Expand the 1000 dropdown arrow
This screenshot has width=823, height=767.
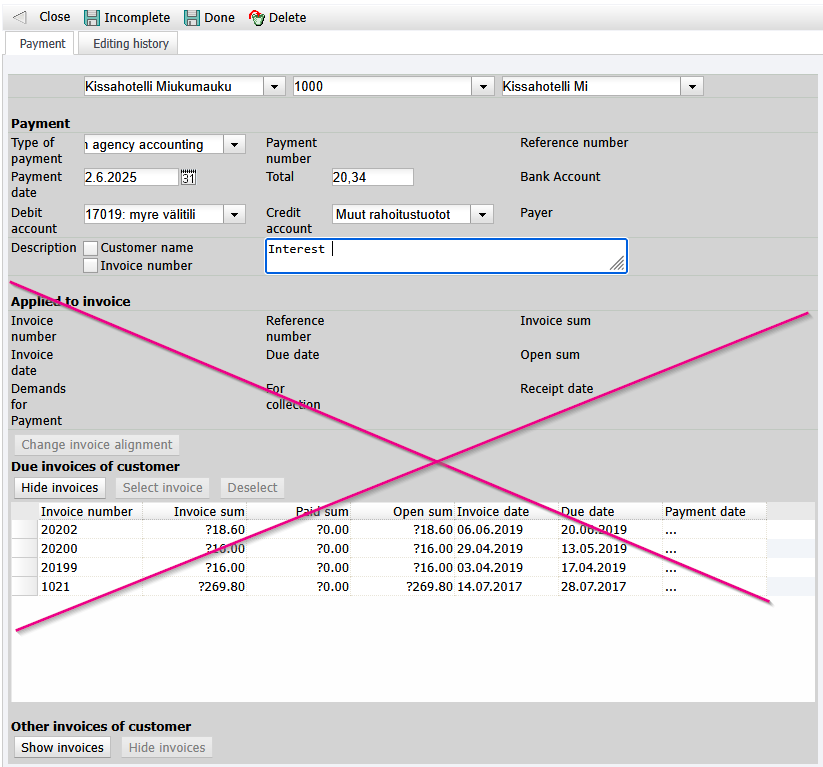[483, 87]
